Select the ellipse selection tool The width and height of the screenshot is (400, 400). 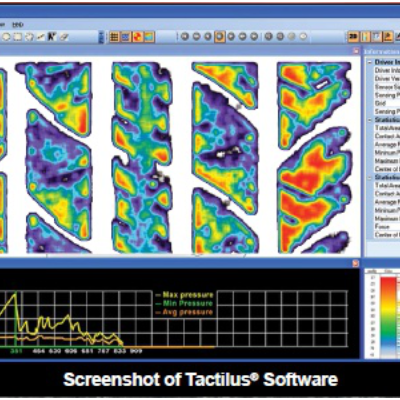coord(6,36)
